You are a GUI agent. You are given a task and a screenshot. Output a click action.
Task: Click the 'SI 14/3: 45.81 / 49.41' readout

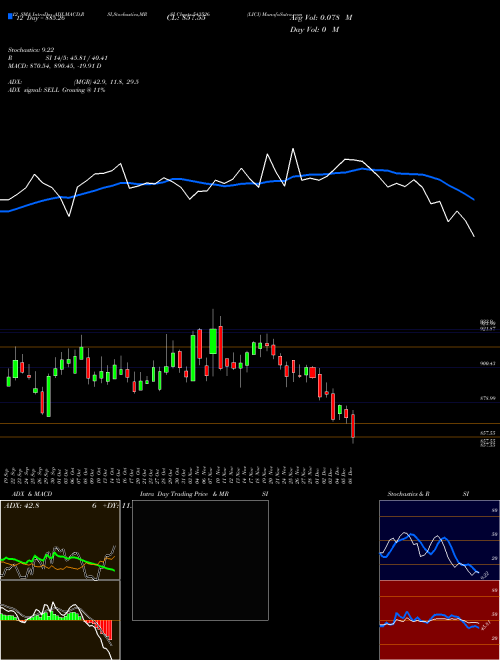pyautogui.click(x=77, y=58)
